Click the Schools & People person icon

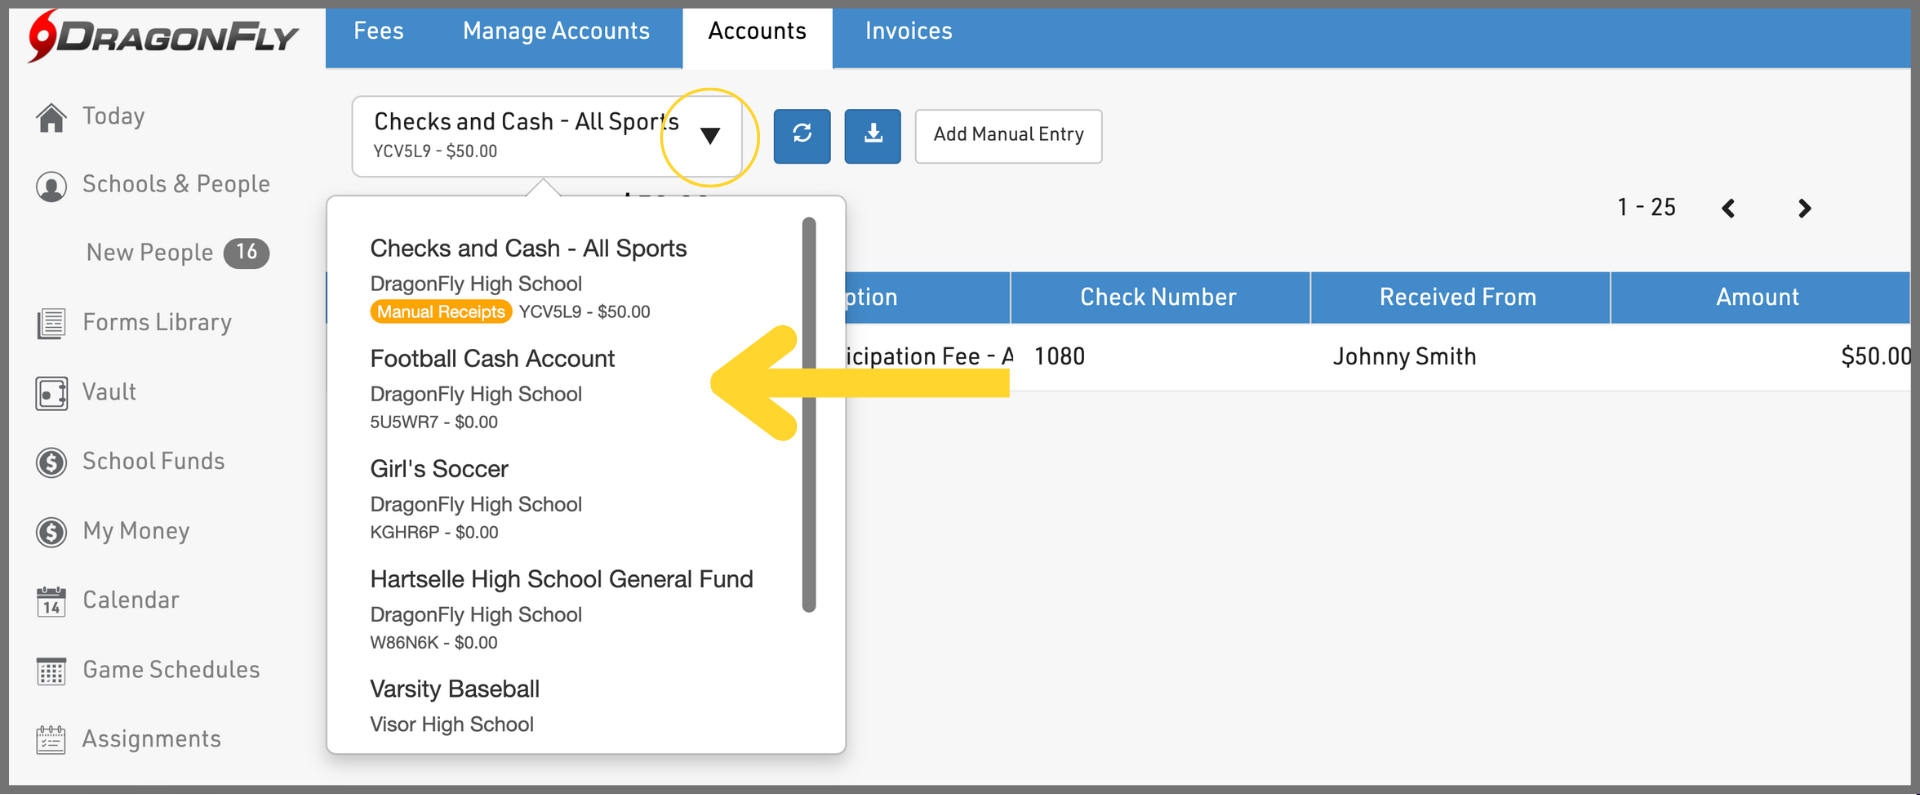[51, 186]
